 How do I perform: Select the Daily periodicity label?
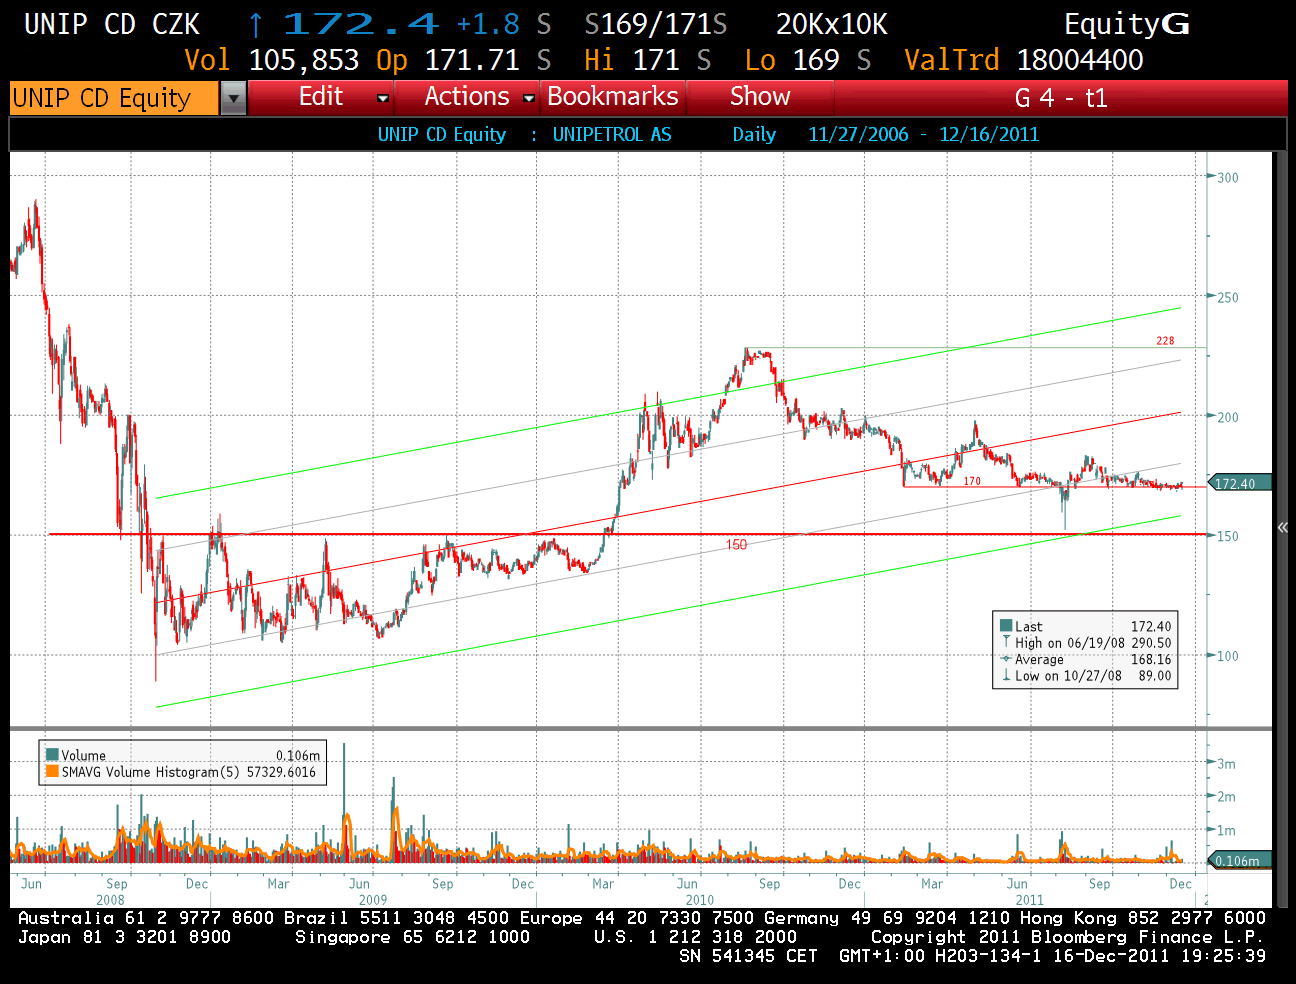pos(754,134)
